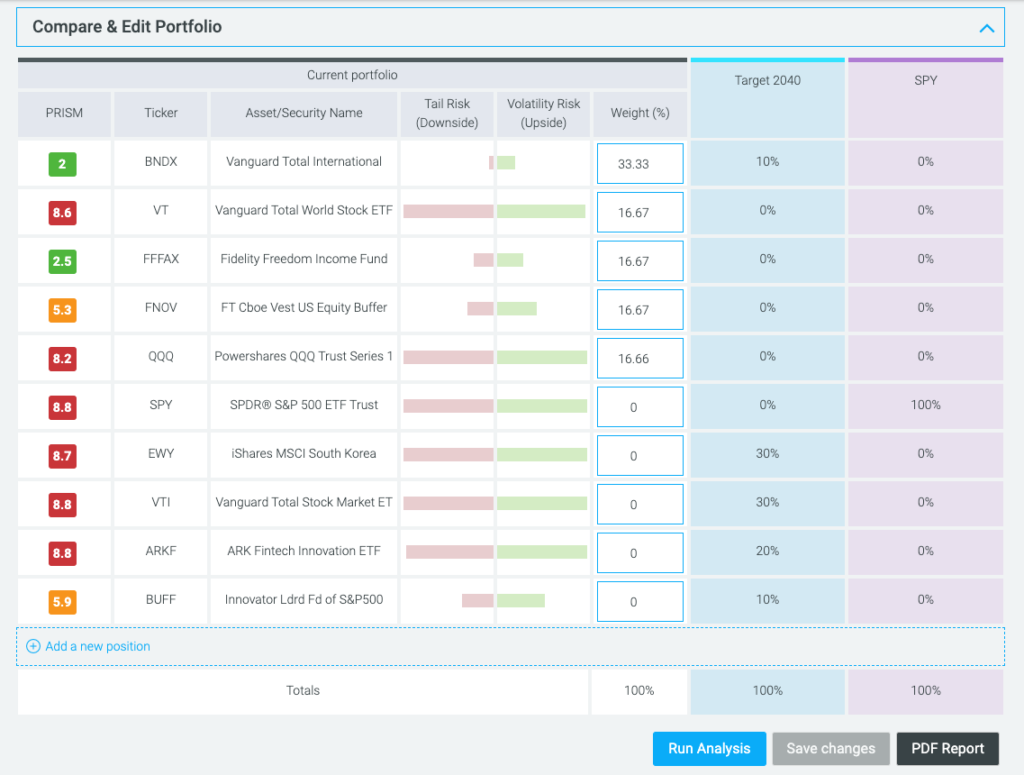Click the orange PRISM badge 5.9
Viewport: 1024px width, 775px height.
click(63, 602)
